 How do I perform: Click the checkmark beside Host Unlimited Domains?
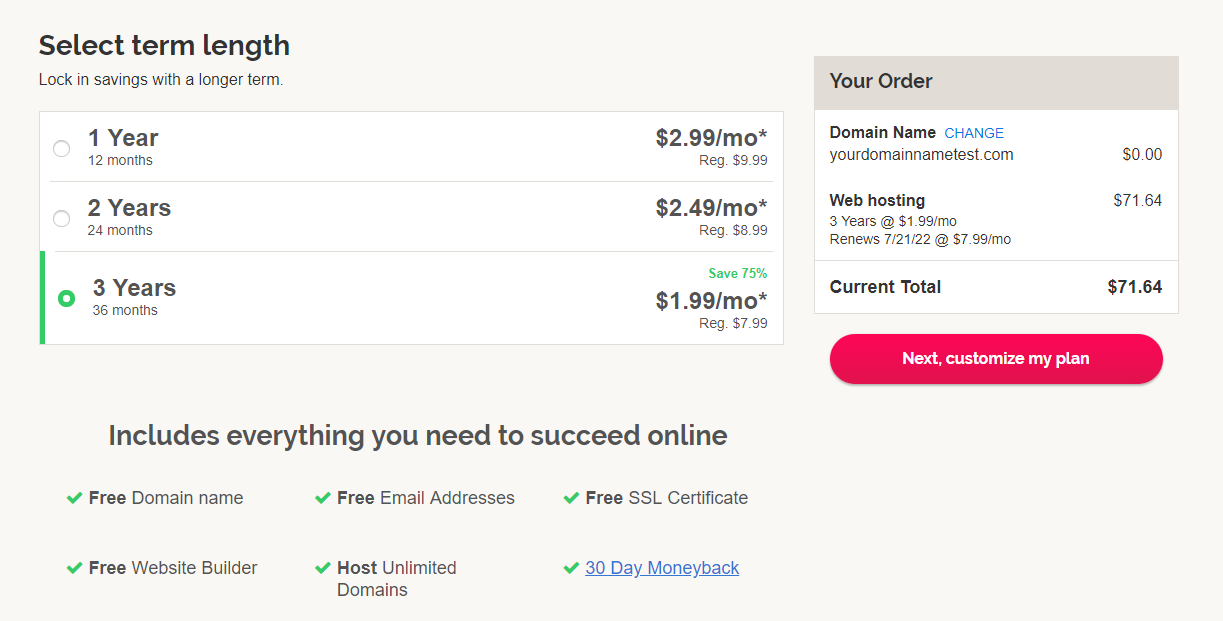(x=323, y=568)
